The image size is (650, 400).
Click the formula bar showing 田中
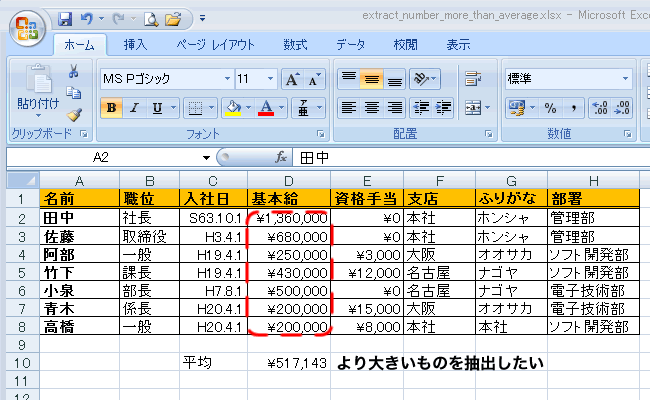coord(471,158)
